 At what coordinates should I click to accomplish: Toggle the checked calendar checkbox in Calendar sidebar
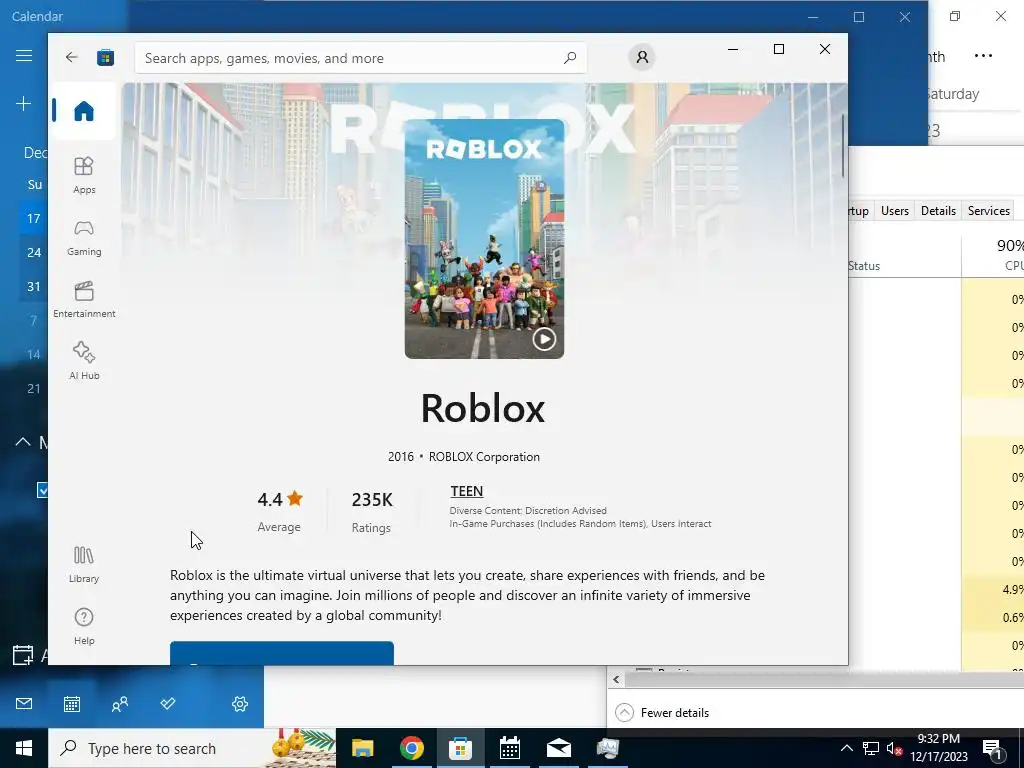coord(42,490)
